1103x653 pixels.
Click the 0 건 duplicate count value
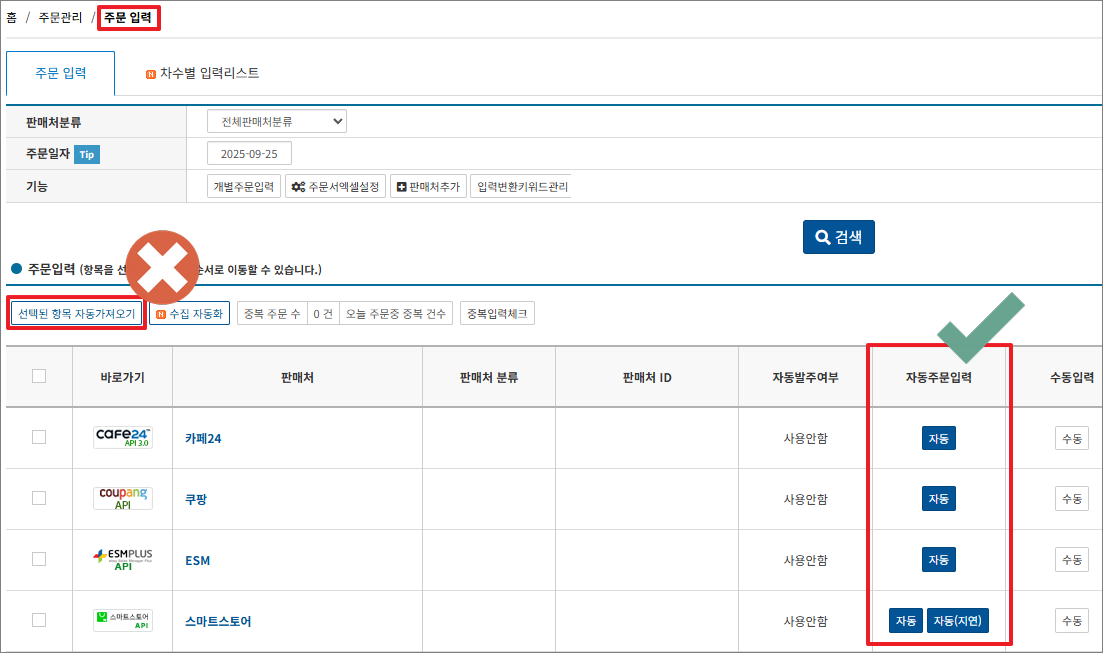click(x=324, y=314)
